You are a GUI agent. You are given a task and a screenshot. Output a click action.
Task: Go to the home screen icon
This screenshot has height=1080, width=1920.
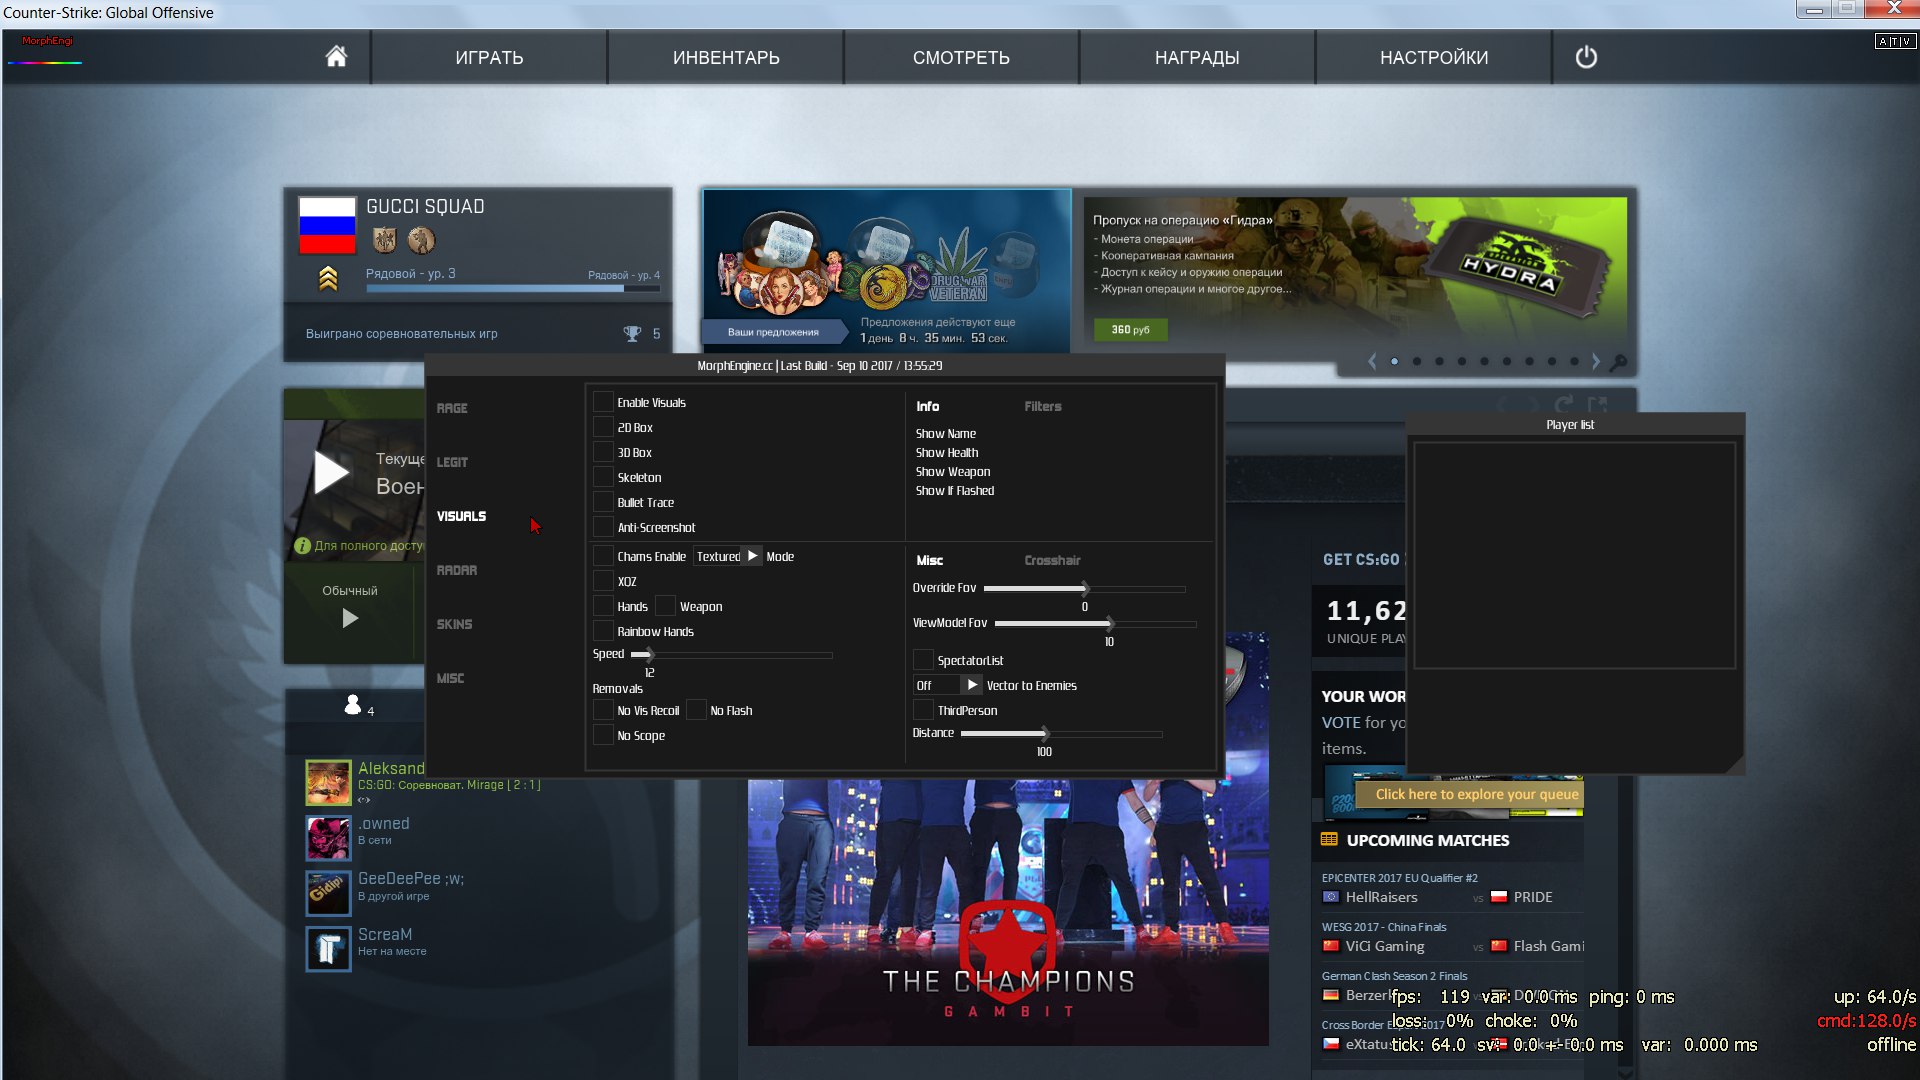[x=336, y=57]
